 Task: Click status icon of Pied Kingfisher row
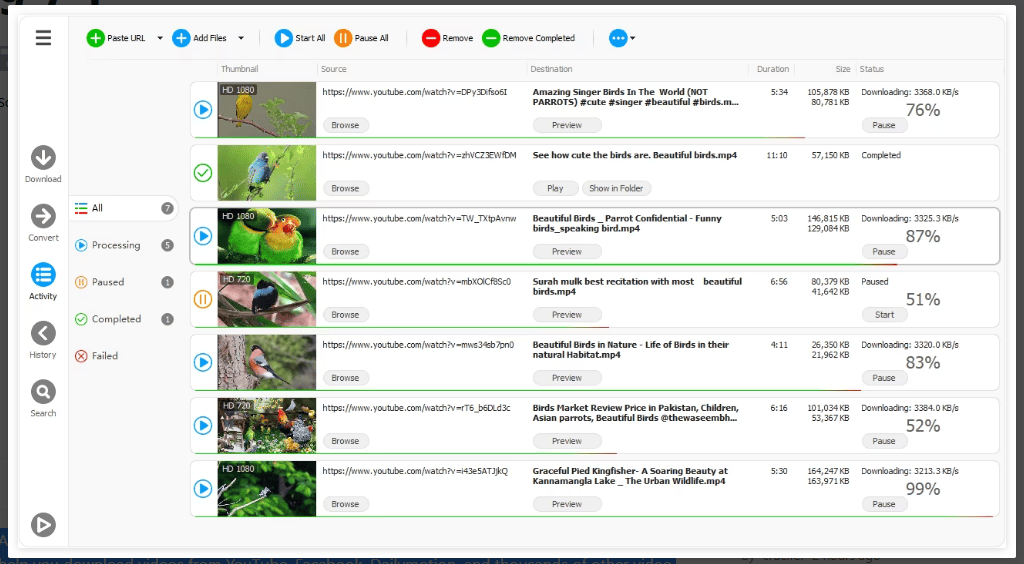coord(203,488)
